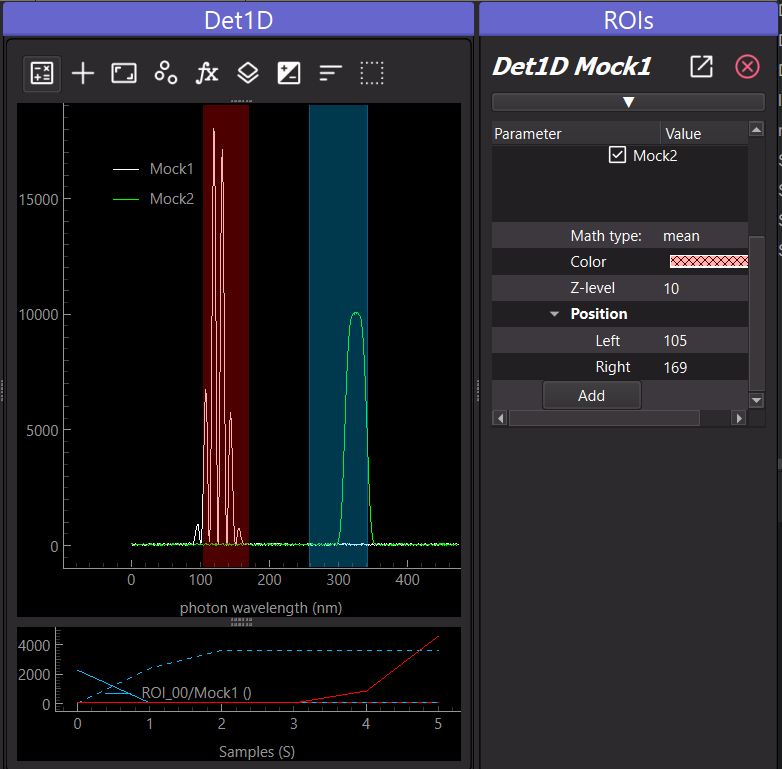Click the sort lines icon
This screenshot has height=769, width=782.
coord(330,73)
